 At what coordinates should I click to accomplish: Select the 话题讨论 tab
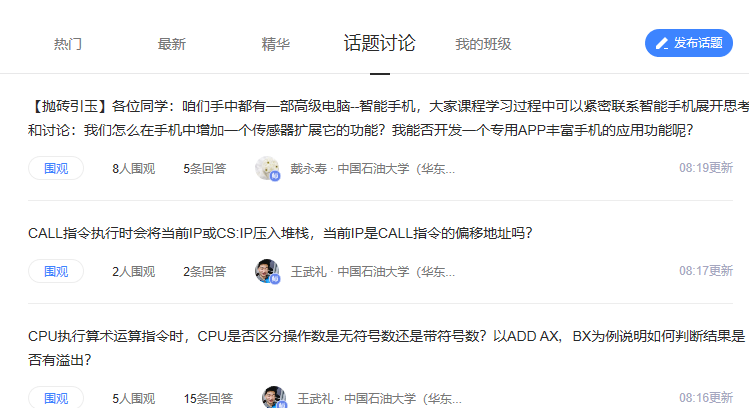coord(380,43)
